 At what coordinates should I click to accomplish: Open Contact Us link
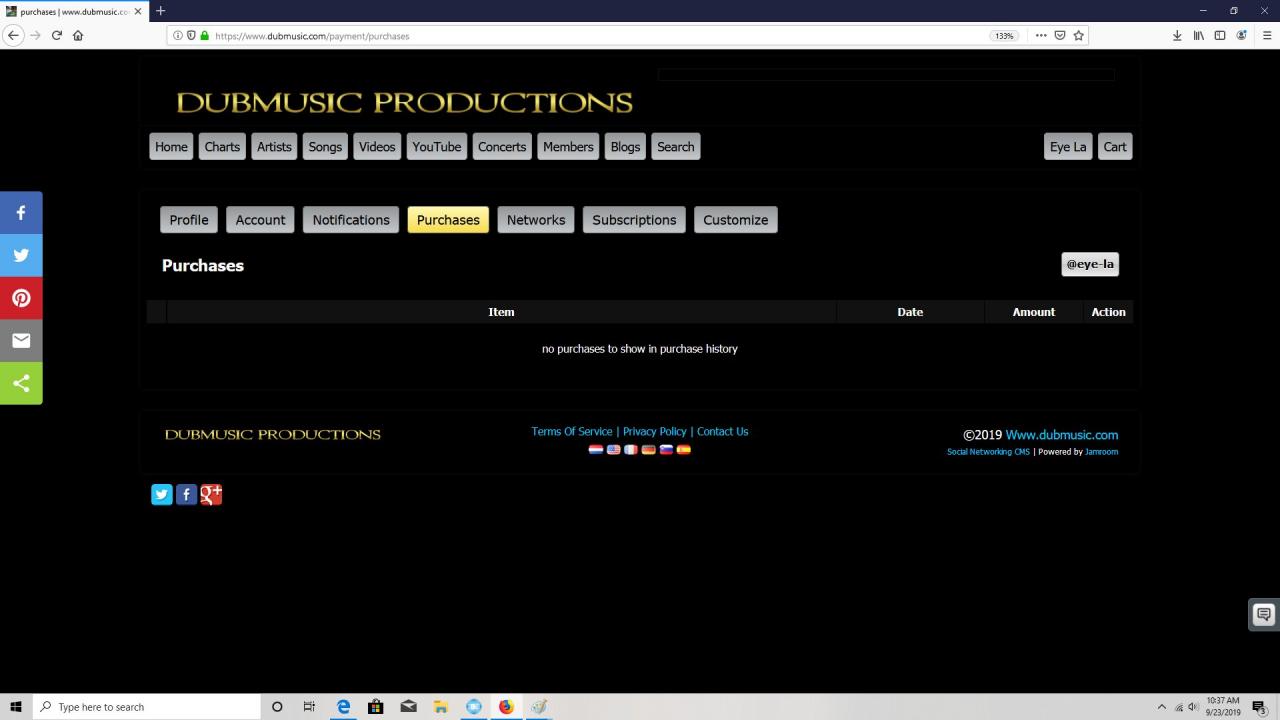pyautogui.click(x=723, y=432)
